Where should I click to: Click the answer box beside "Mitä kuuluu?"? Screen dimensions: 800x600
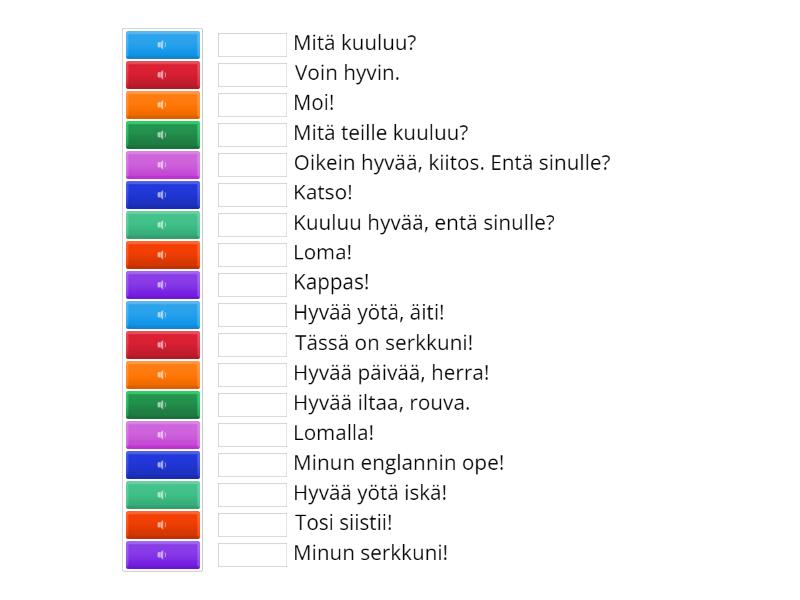click(252, 45)
